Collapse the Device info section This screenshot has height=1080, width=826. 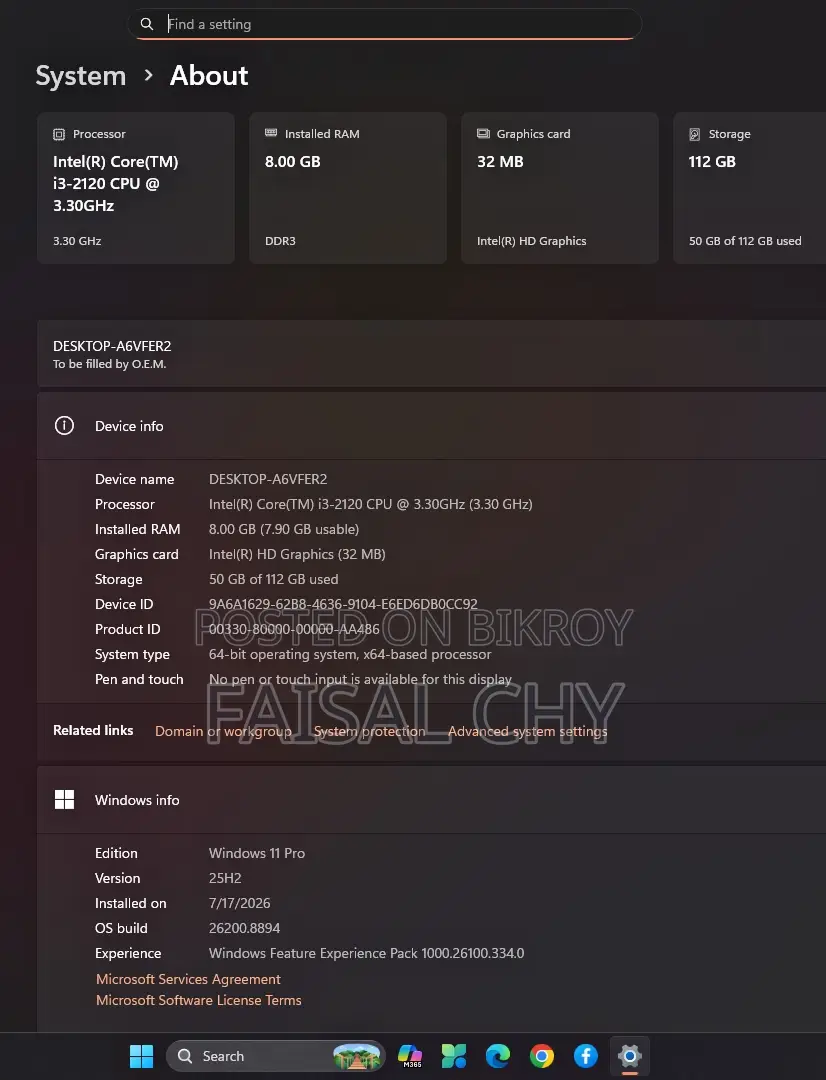coord(431,426)
